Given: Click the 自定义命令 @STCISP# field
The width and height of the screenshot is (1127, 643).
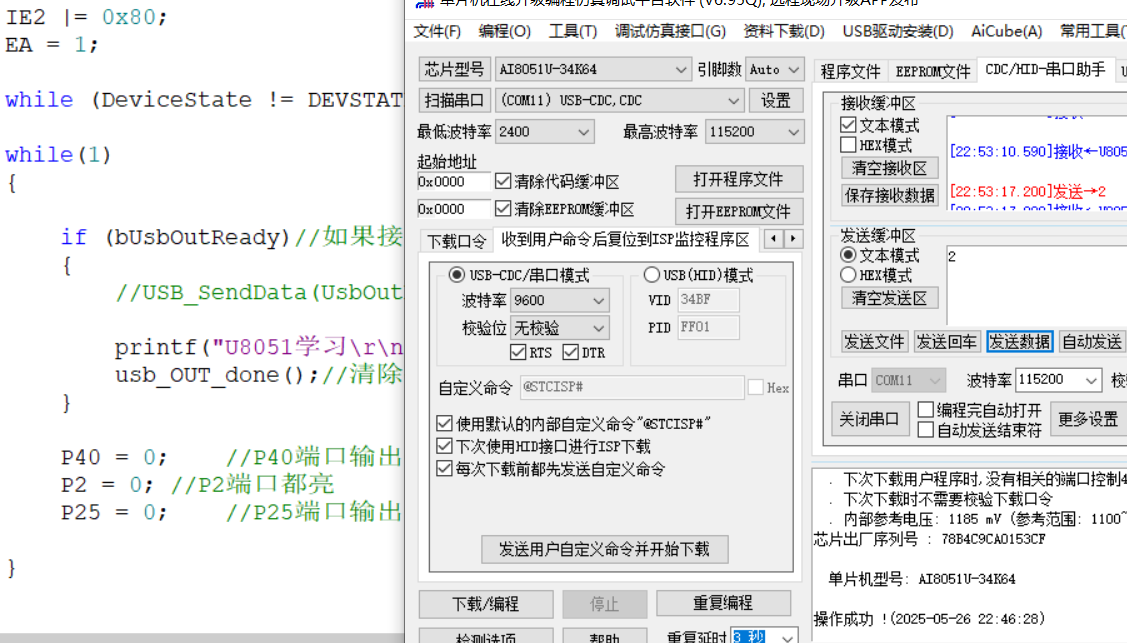Looking at the screenshot, I should [632, 387].
